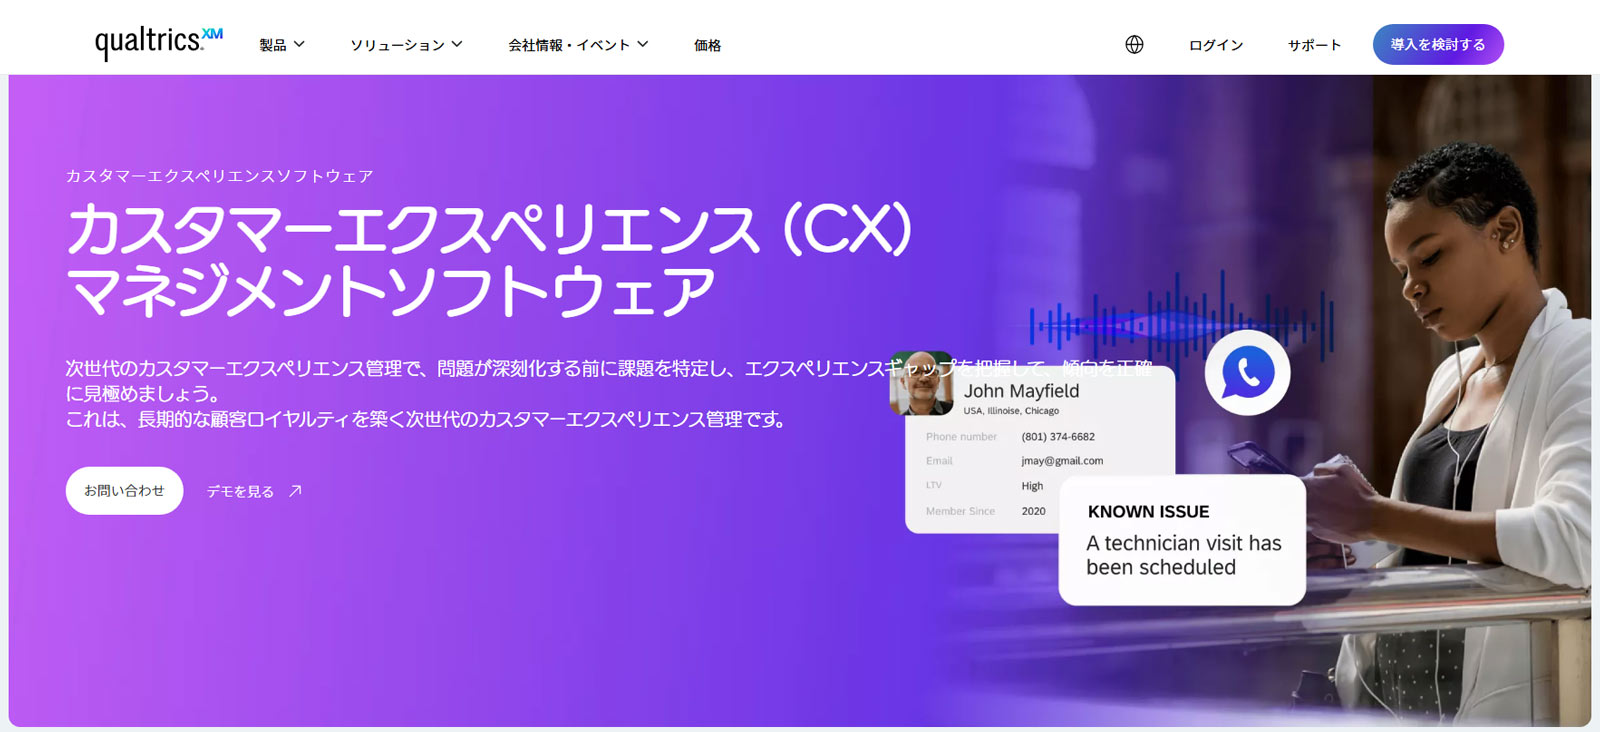Open the 価格 menu item
Viewport: 1600px width, 732px height.
pos(707,45)
